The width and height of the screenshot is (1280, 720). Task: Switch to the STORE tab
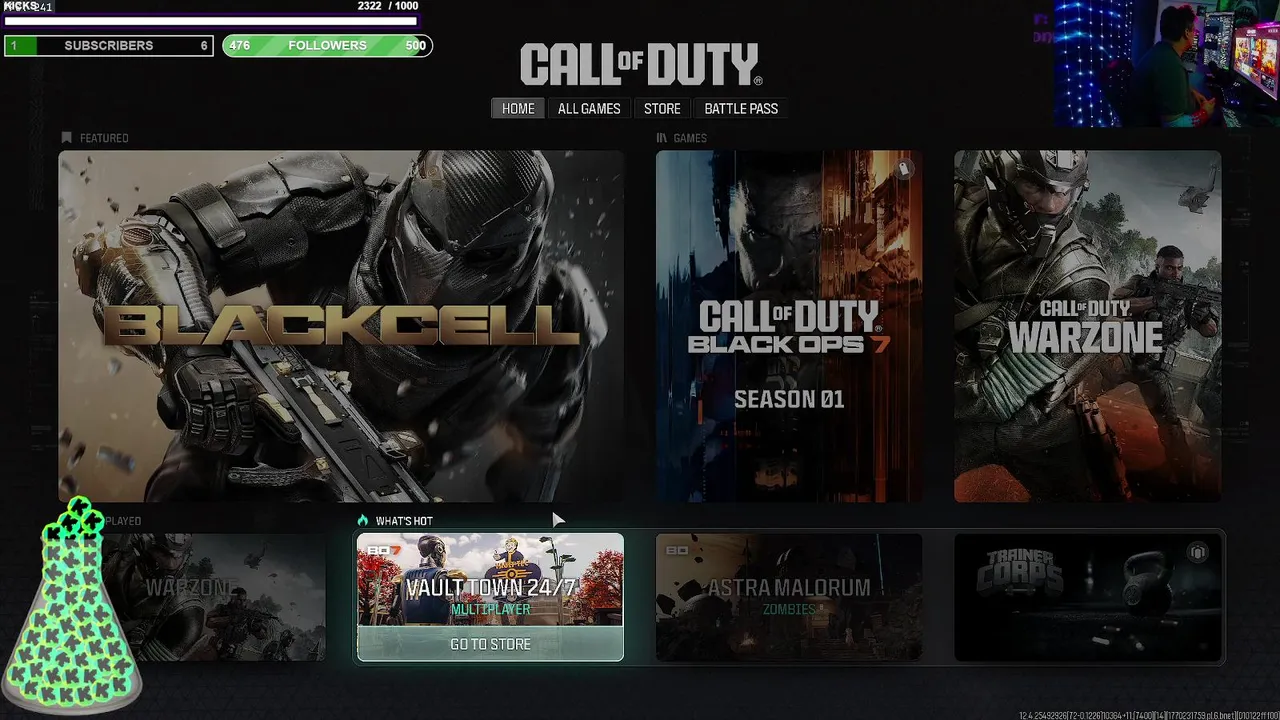point(662,108)
